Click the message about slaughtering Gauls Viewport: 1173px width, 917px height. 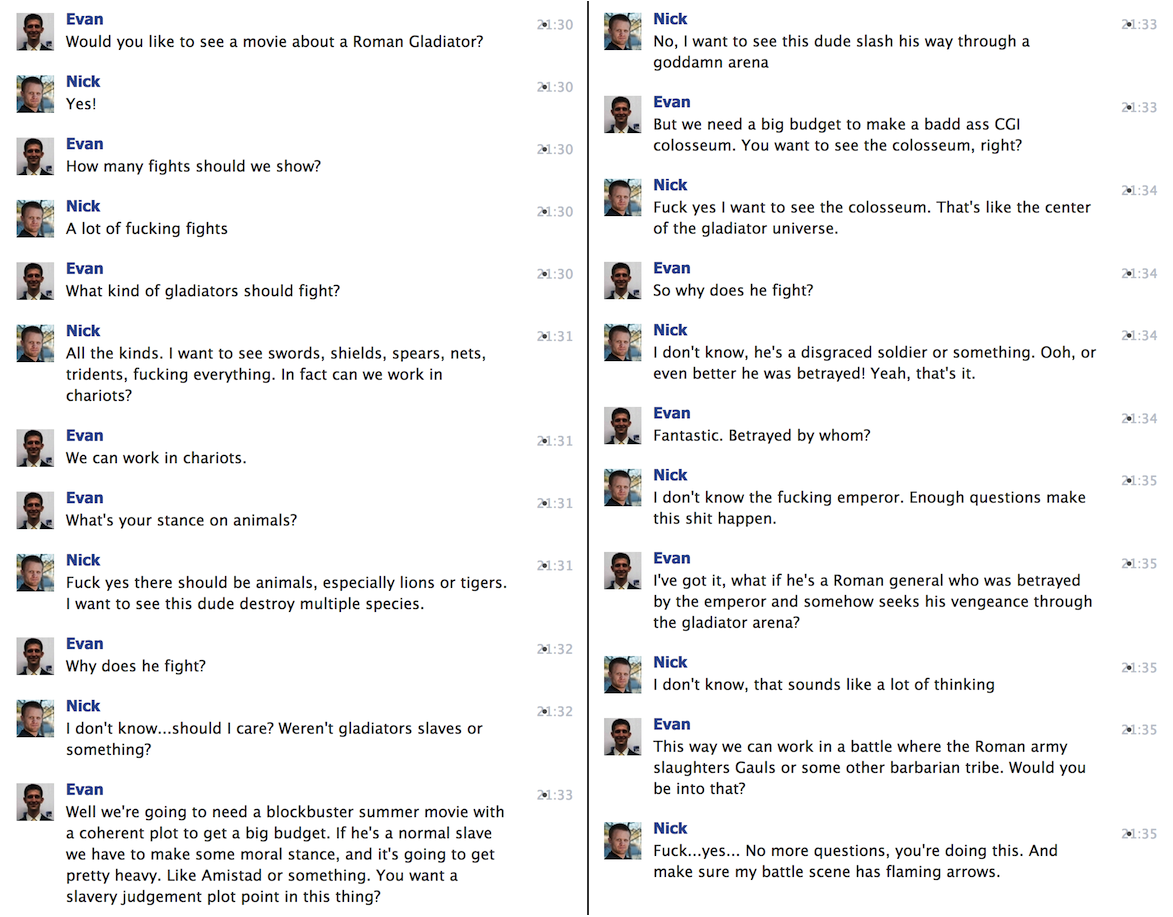(869, 767)
